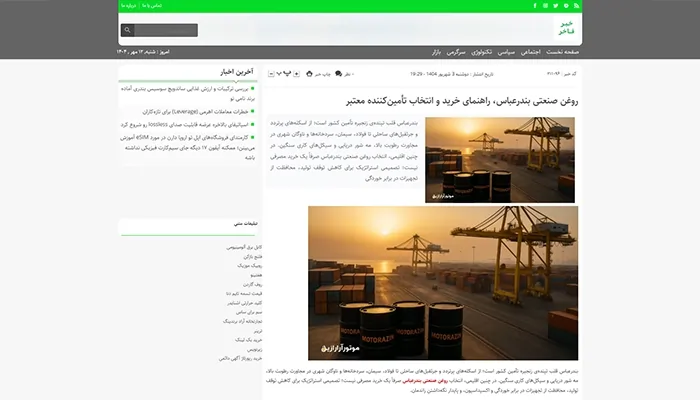Open the Facebook icon in the top bar
This screenshot has width=700, height=400.
pyautogui.click(x=535, y=6)
